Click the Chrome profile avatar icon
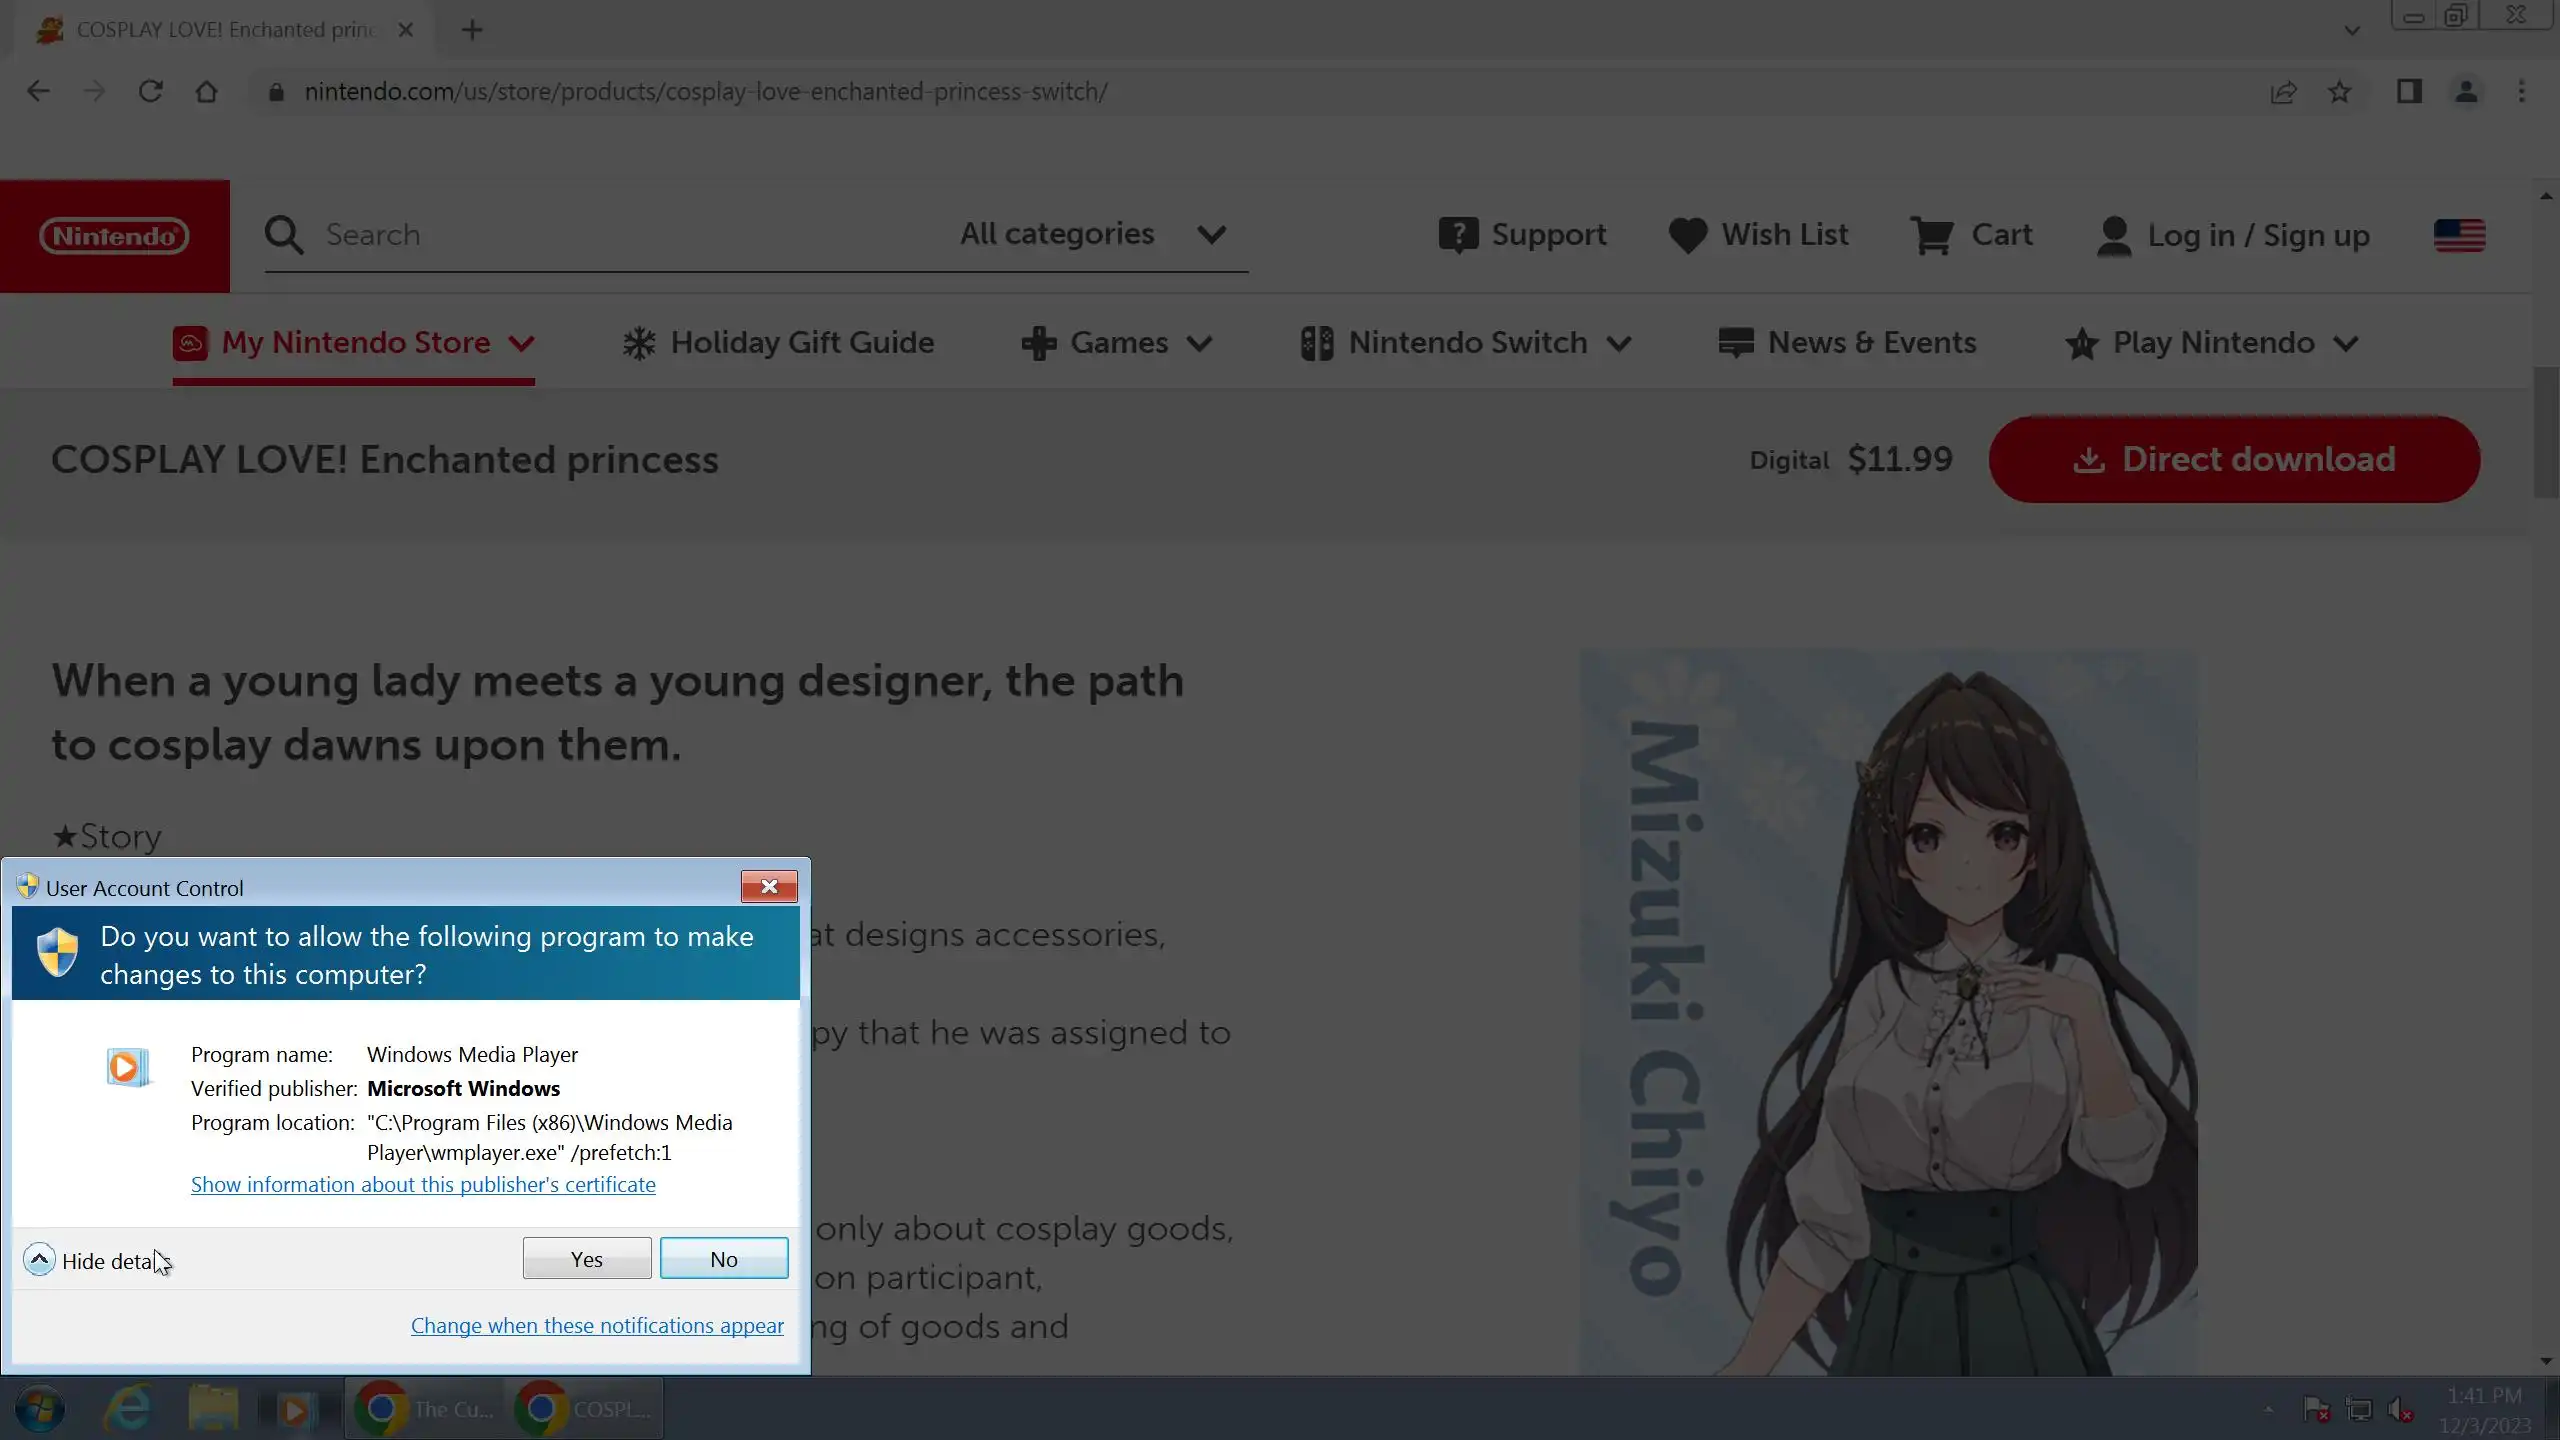Screen dimensions: 2560x1440 [x=2466, y=92]
